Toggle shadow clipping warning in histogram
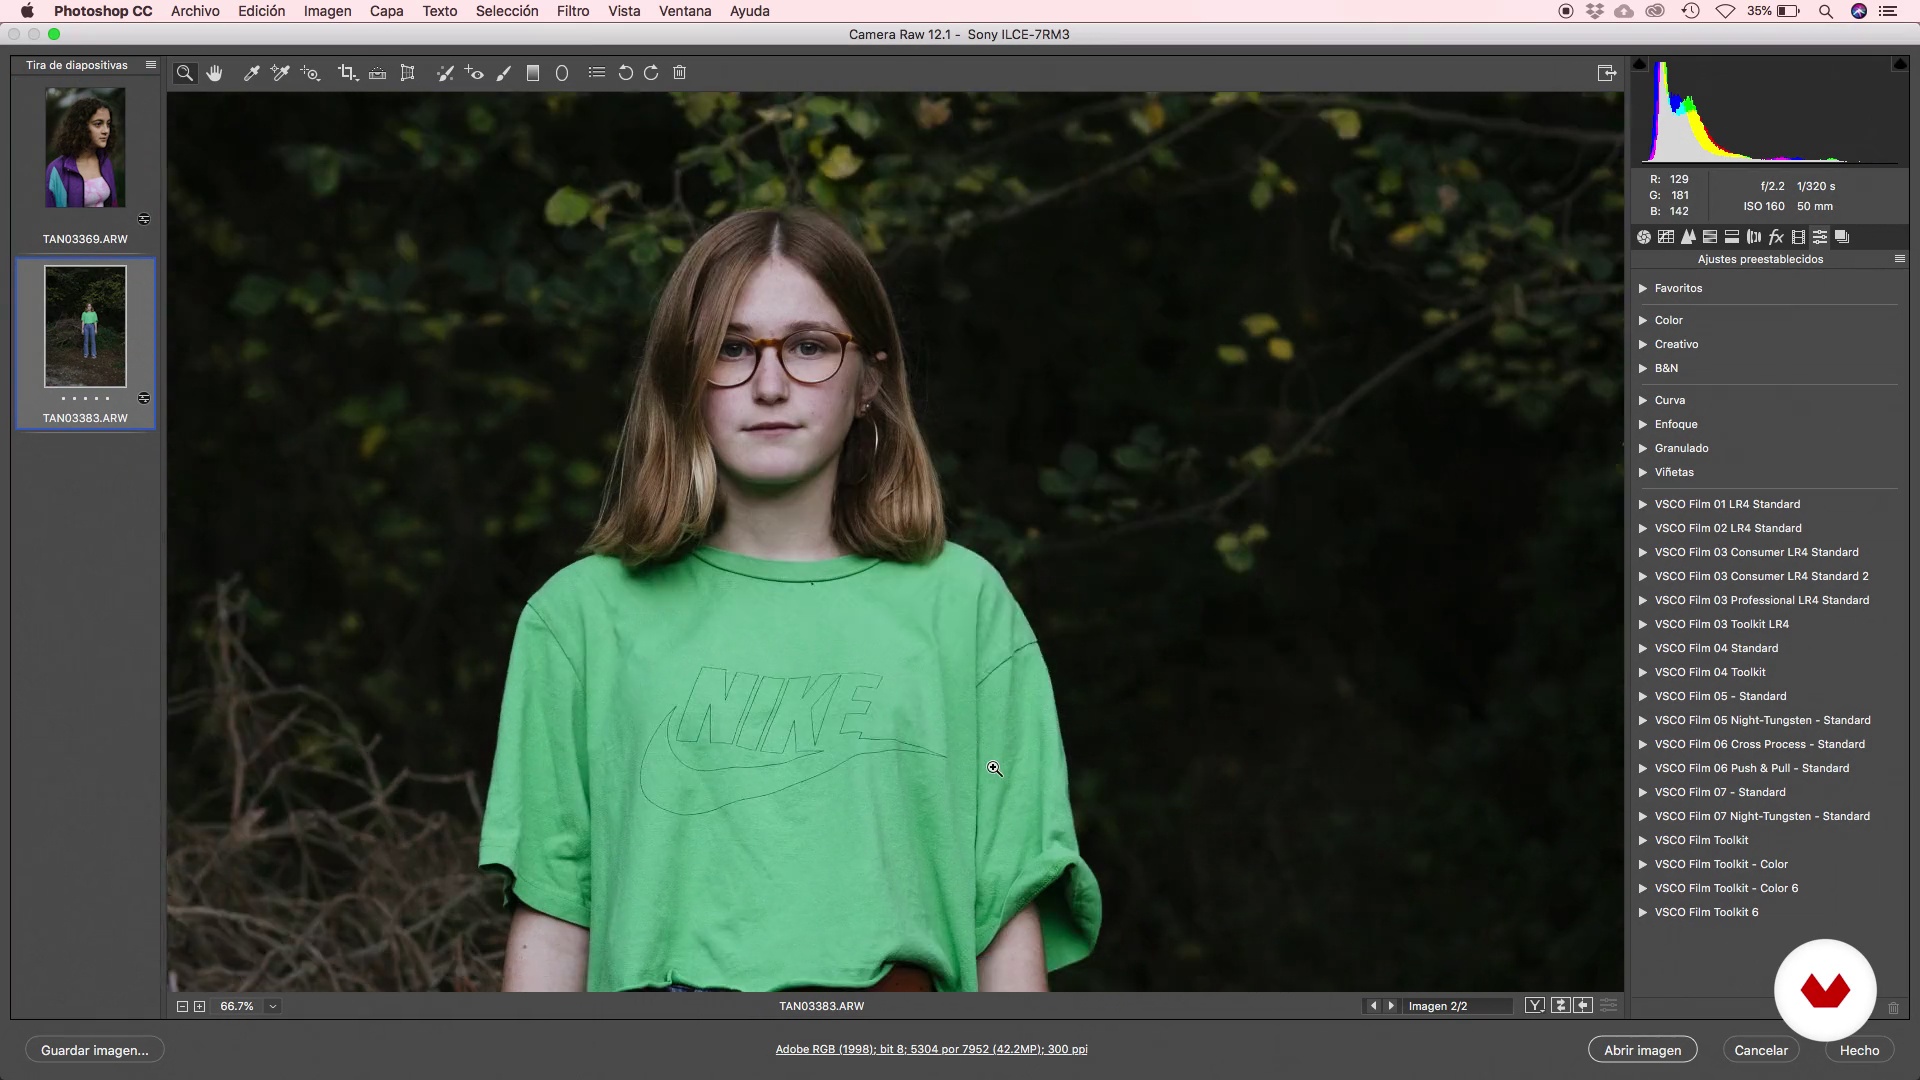This screenshot has height=1080, width=1920. pos(1639,64)
